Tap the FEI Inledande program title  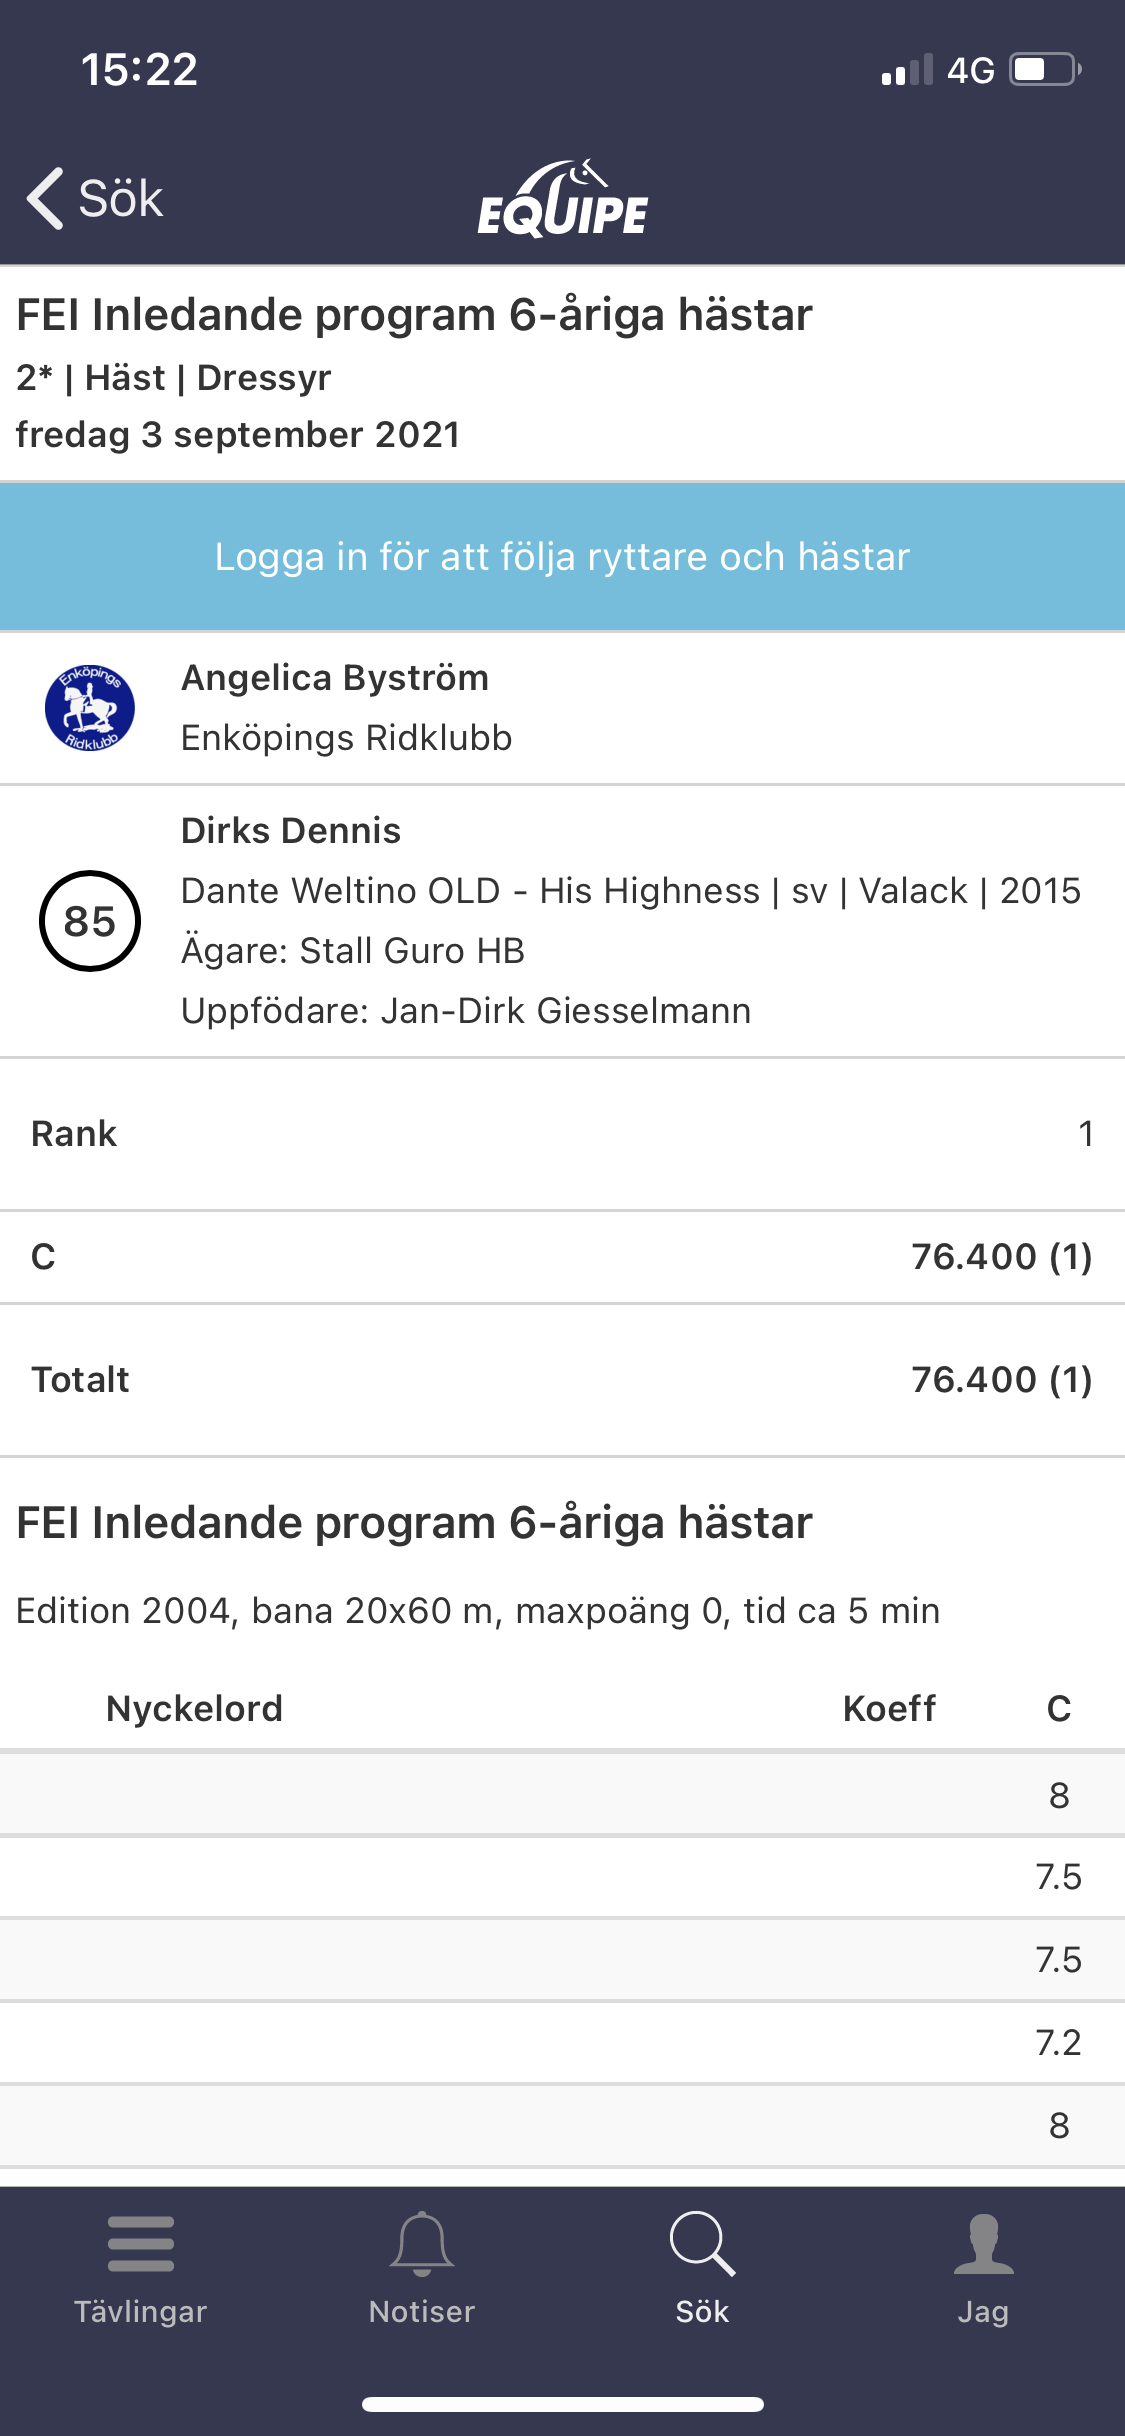pos(414,315)
